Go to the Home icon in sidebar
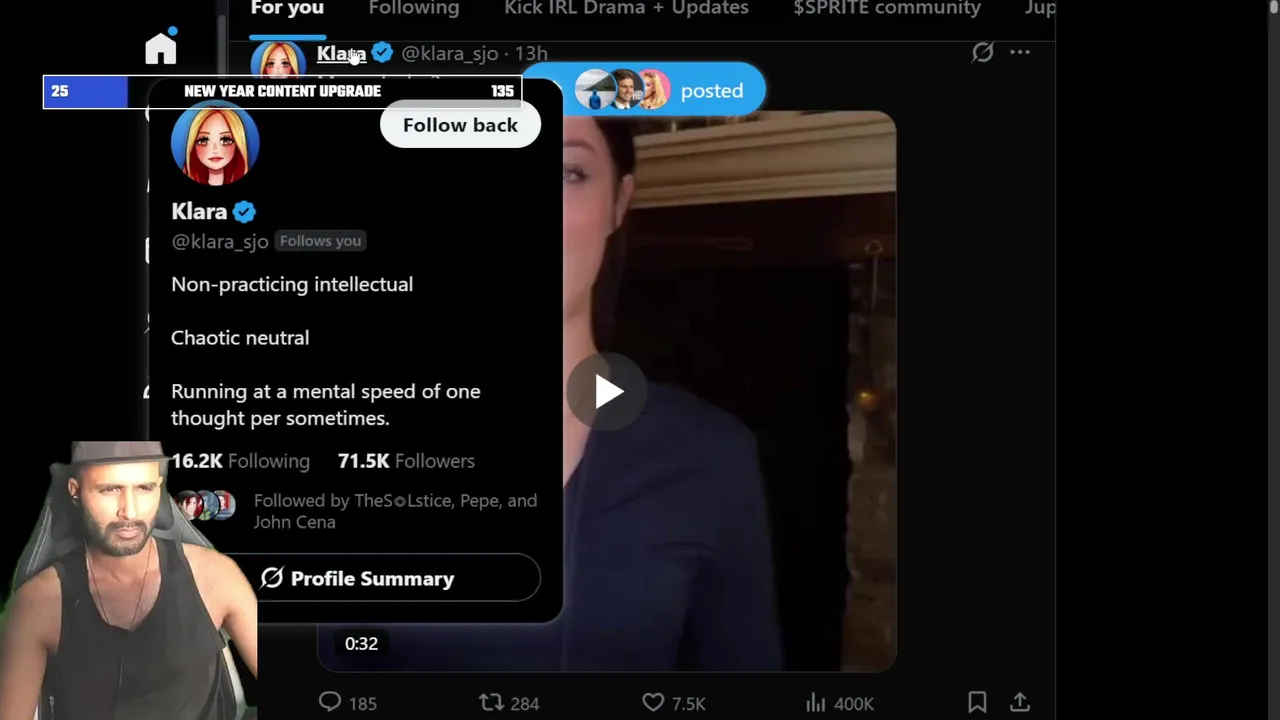Viewport: 1280px width, 720px height. [x=161, y=47]
